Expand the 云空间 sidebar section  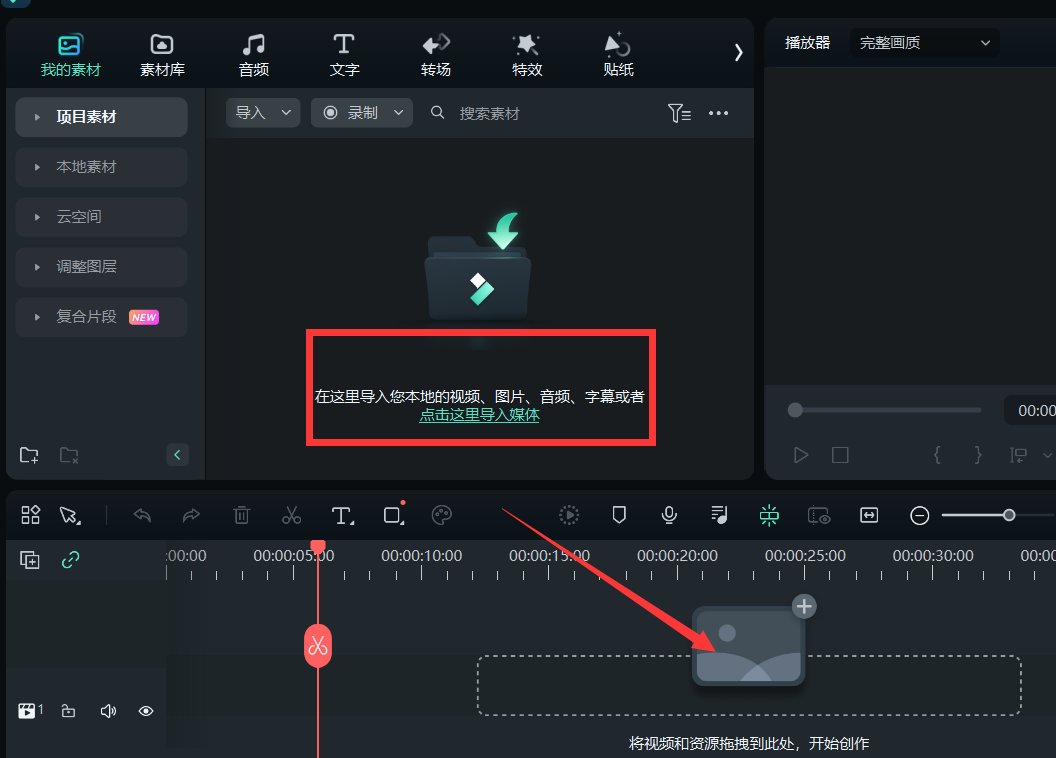[x=100, y=217]
